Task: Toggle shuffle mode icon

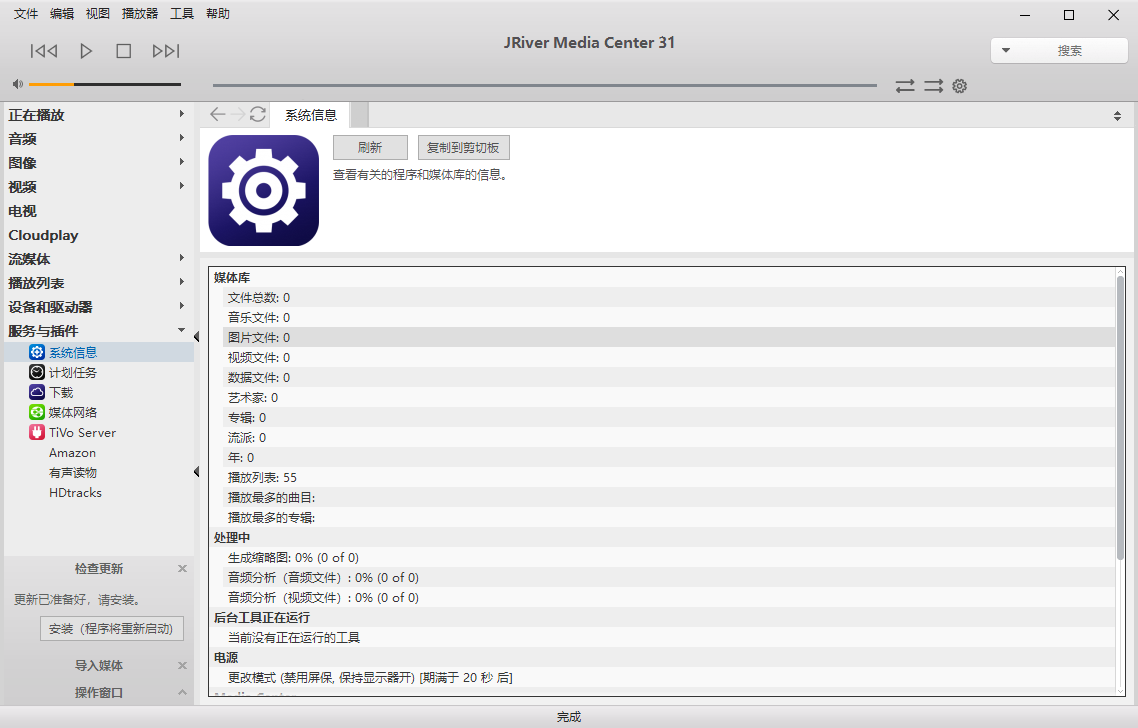Action: click(x=933, y=86)
